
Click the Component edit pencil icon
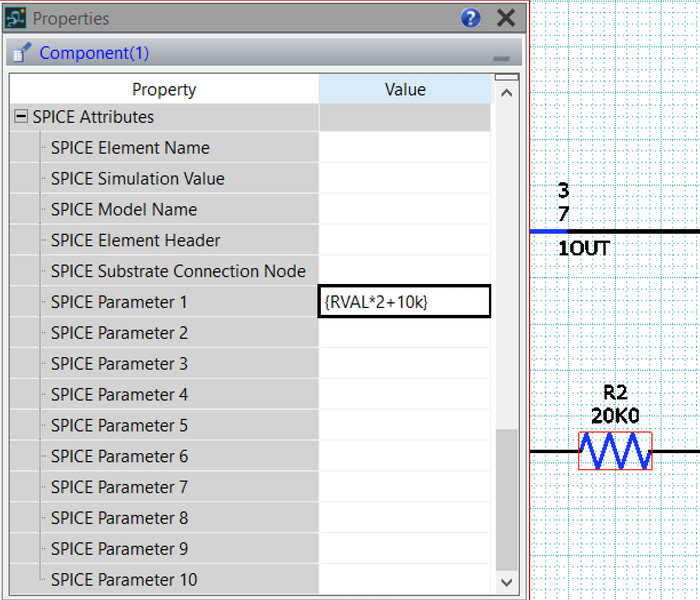coord(21,52)
